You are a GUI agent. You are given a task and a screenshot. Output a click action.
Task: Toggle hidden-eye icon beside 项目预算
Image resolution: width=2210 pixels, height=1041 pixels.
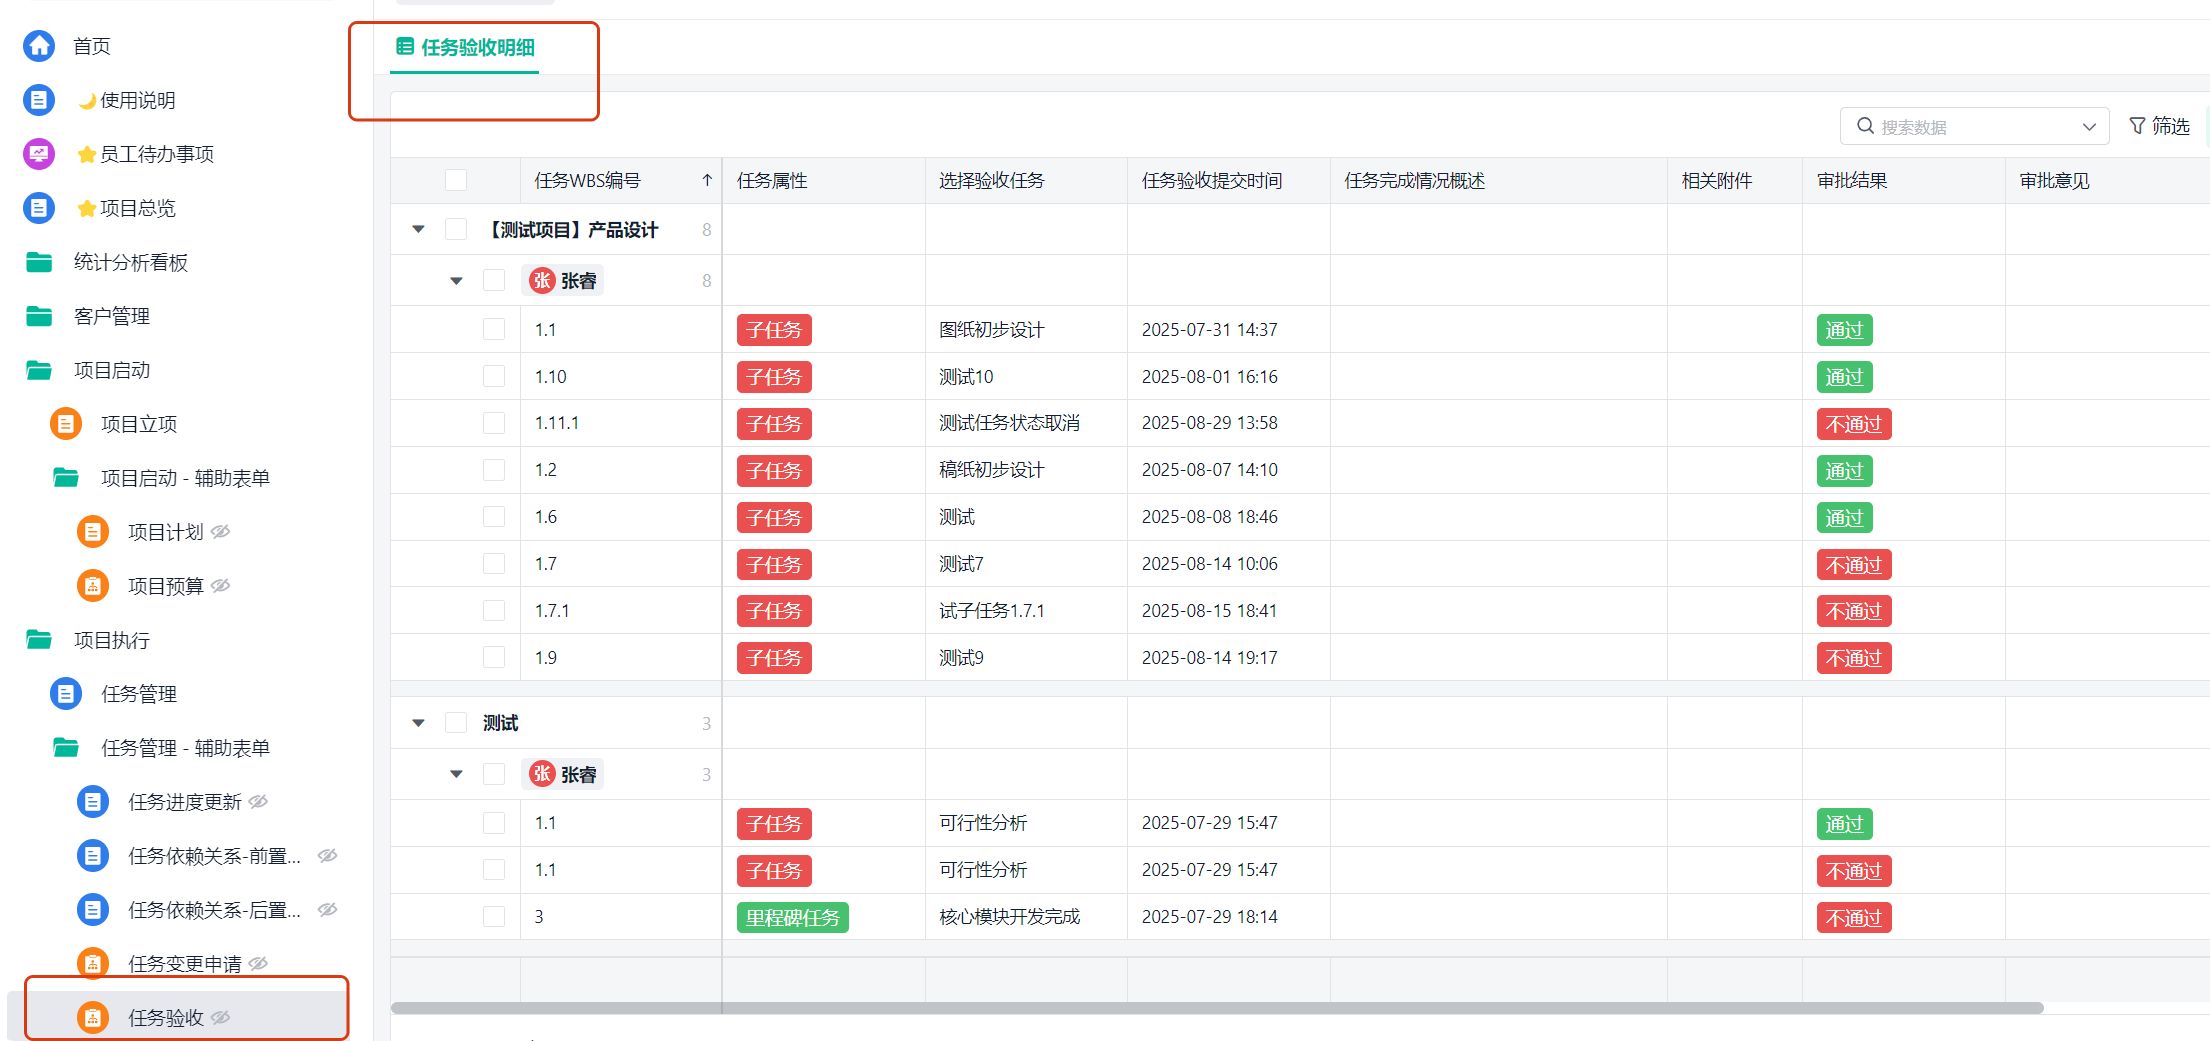(221, 586)
